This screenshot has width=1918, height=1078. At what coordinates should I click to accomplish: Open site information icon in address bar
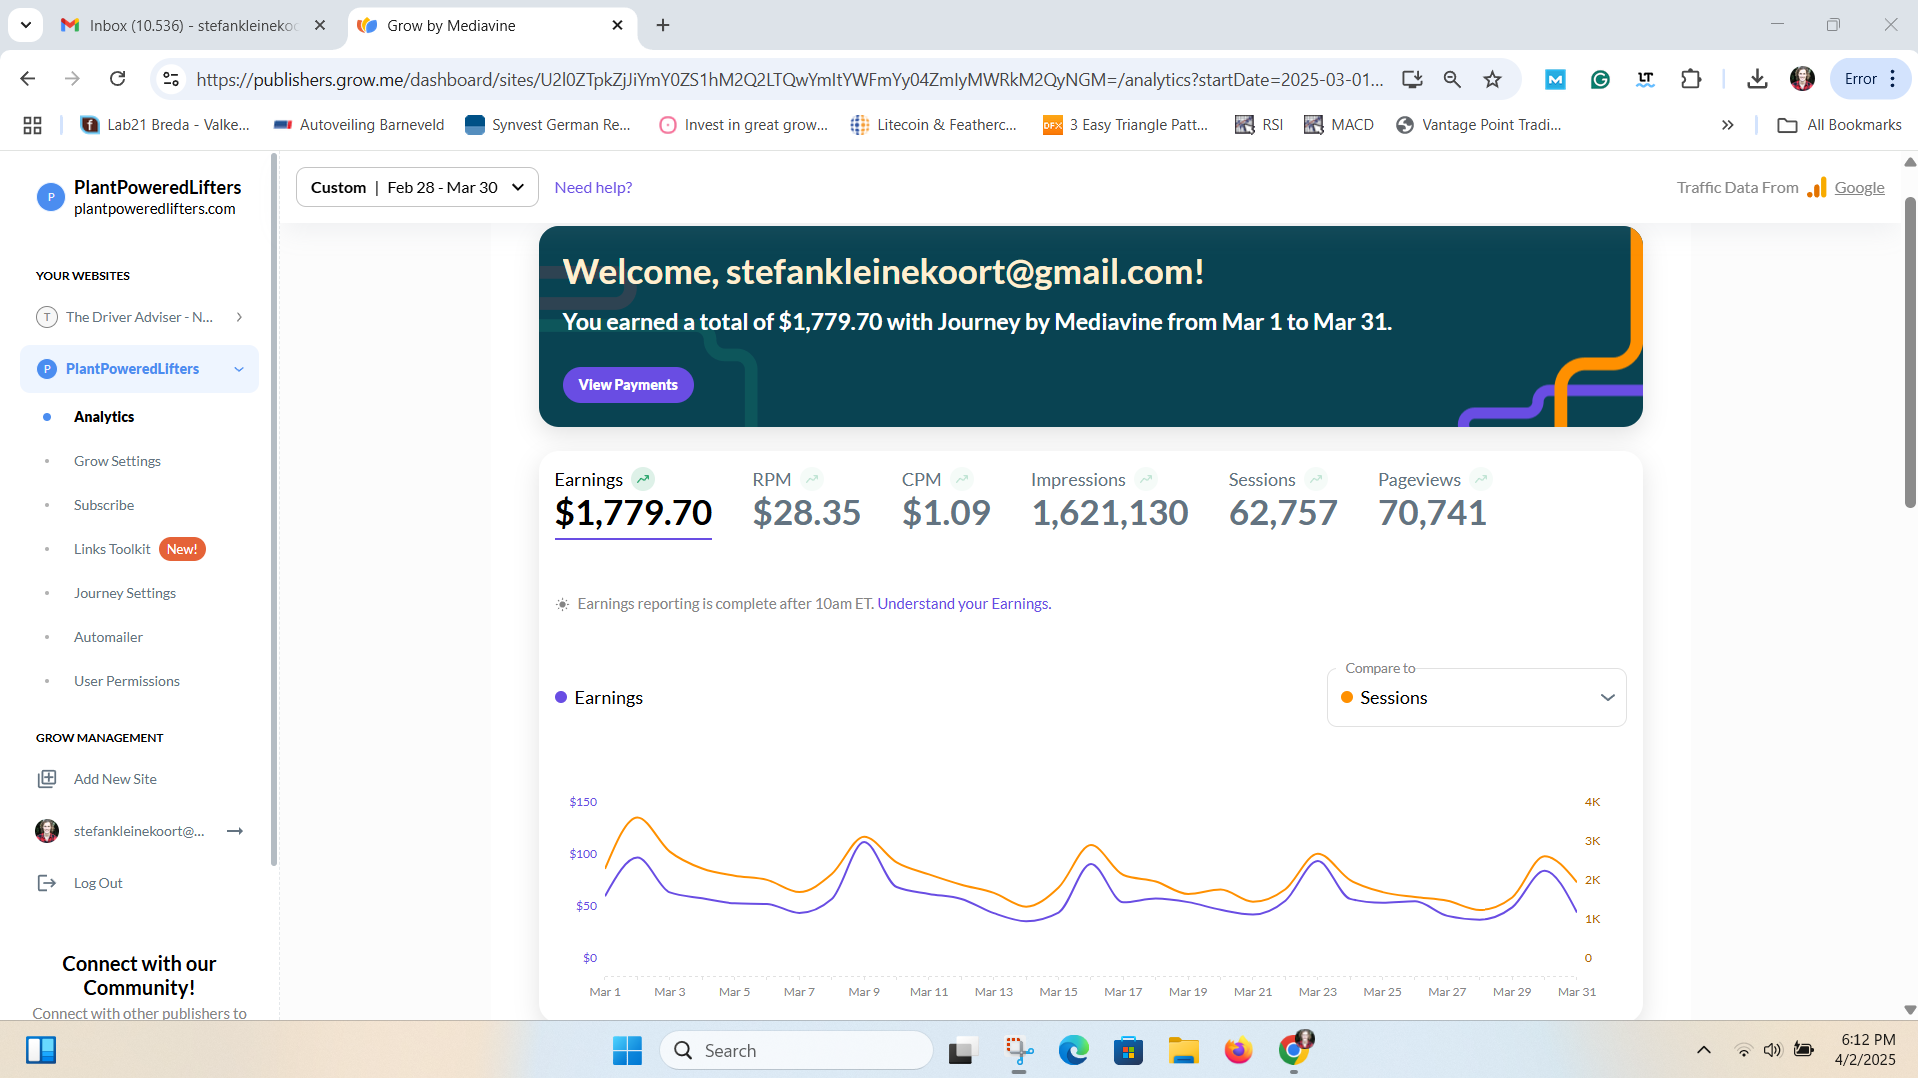click(171, 79)
